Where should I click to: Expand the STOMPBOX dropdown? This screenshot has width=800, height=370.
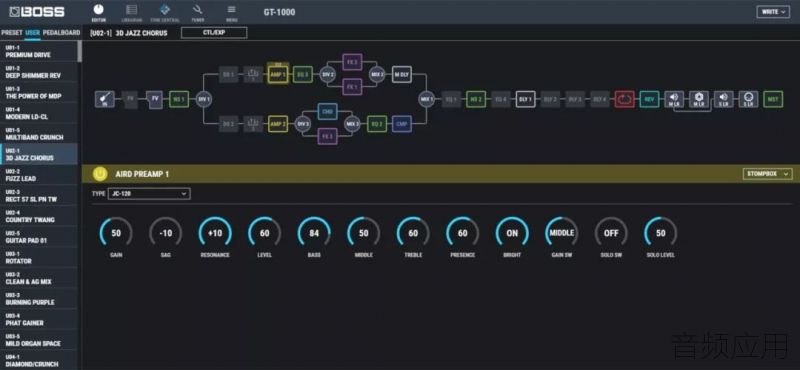(x=767, y=174)
